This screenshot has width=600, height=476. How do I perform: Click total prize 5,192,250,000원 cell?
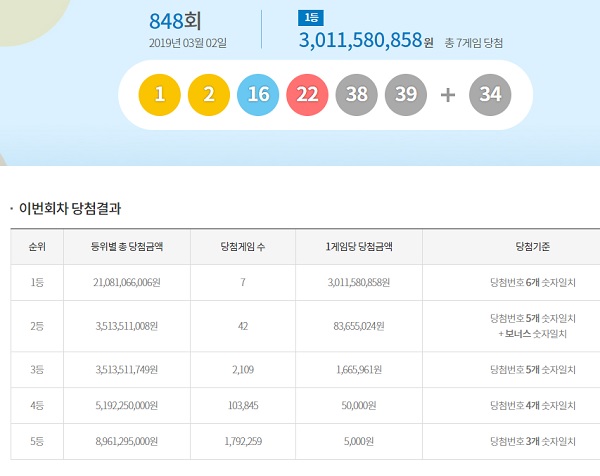pyautogui.click(x=127, y=405)
